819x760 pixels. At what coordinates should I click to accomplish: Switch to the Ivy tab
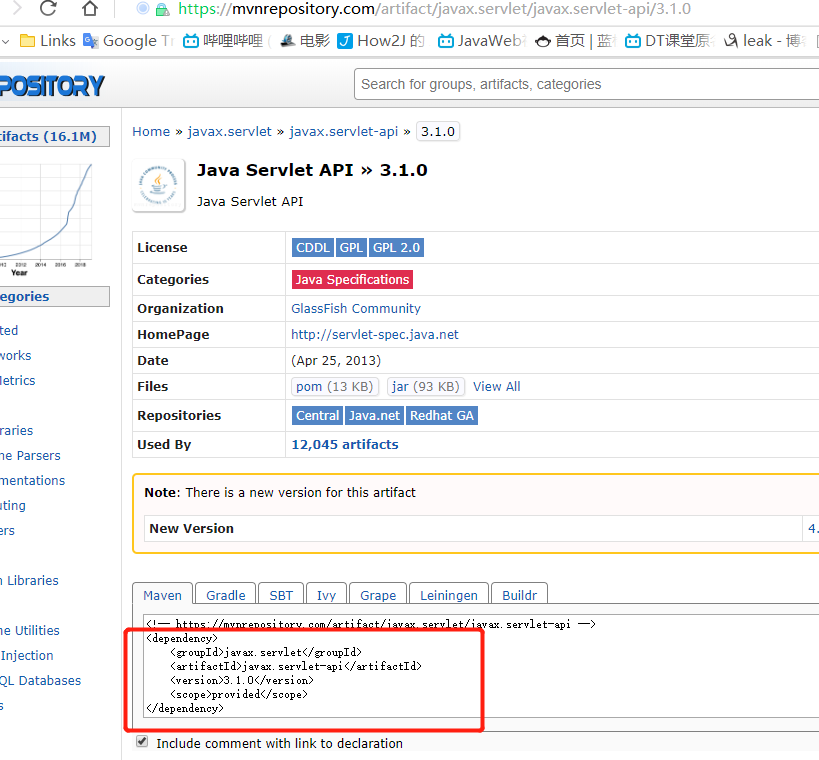(326, 595)
